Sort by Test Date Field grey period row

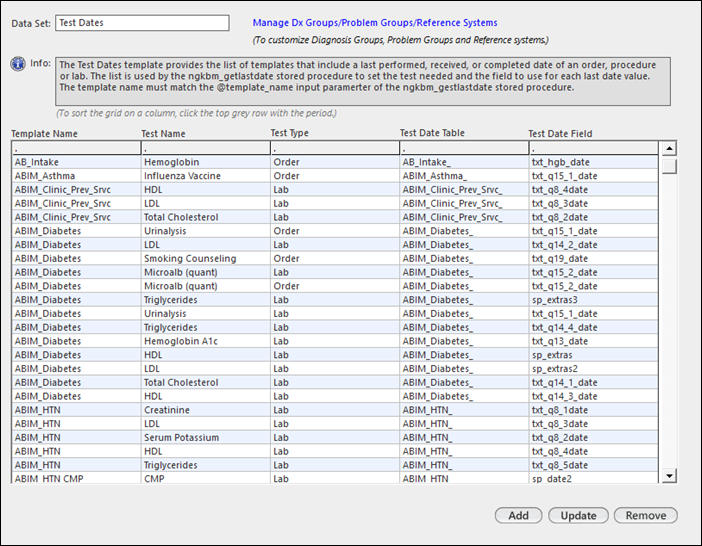[x=594, y=148]
